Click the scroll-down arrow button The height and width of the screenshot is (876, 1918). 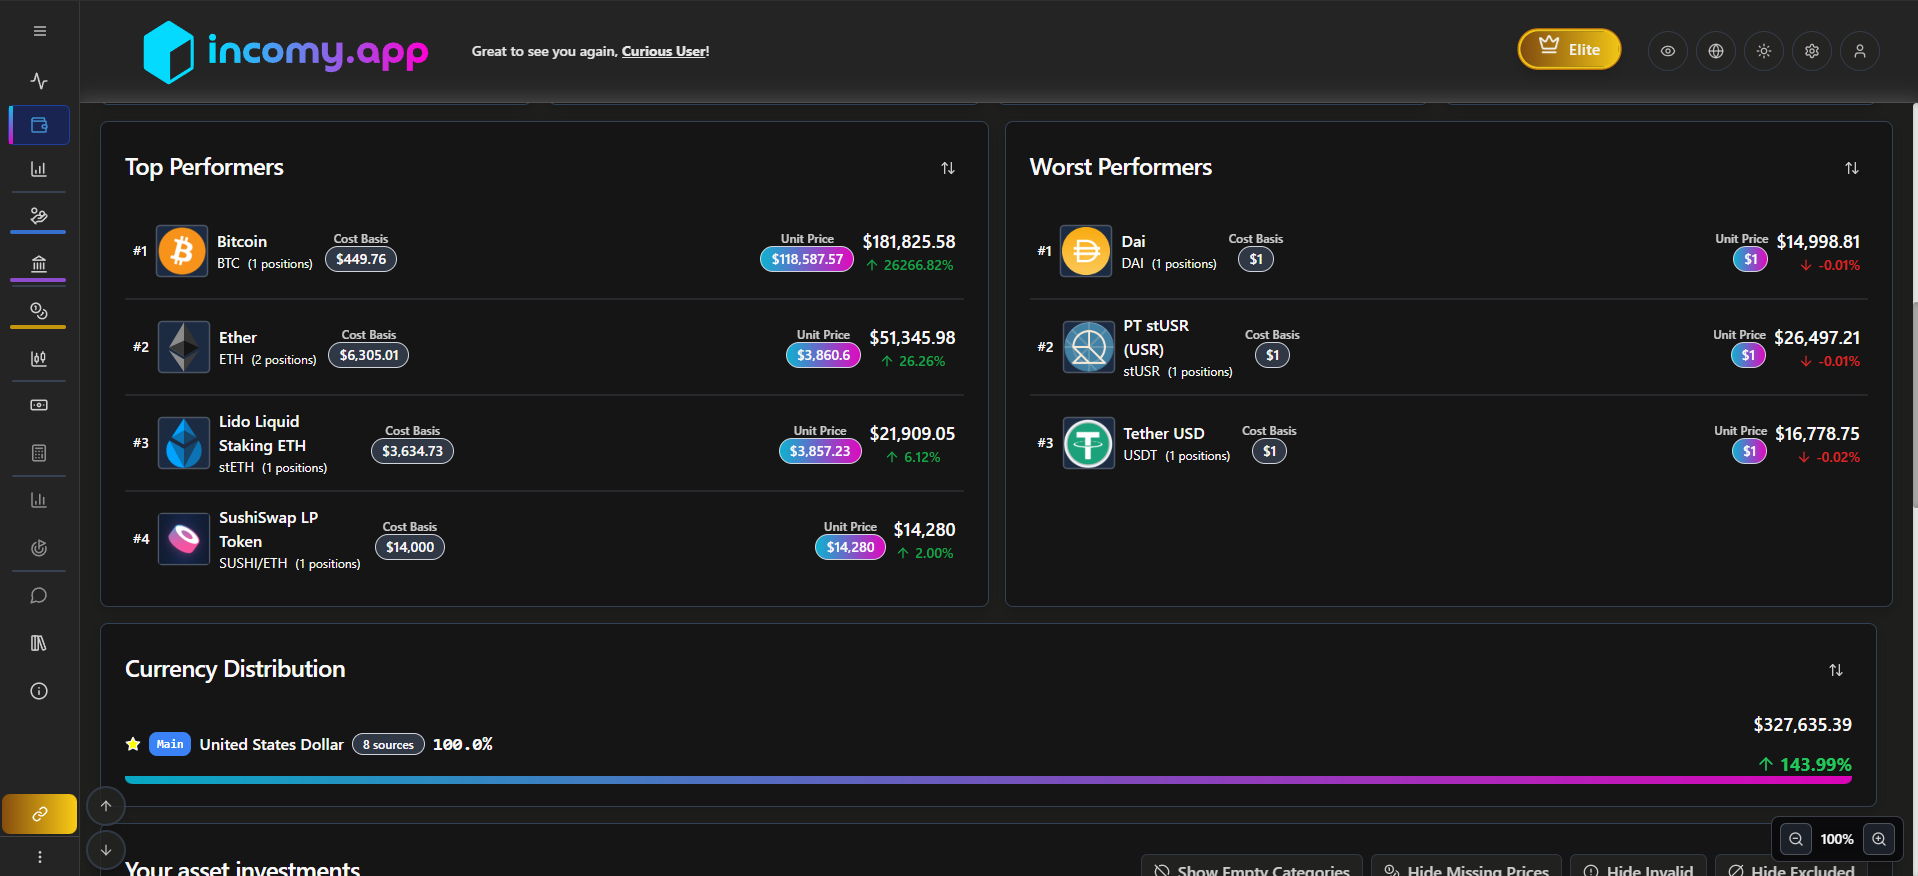106,850
